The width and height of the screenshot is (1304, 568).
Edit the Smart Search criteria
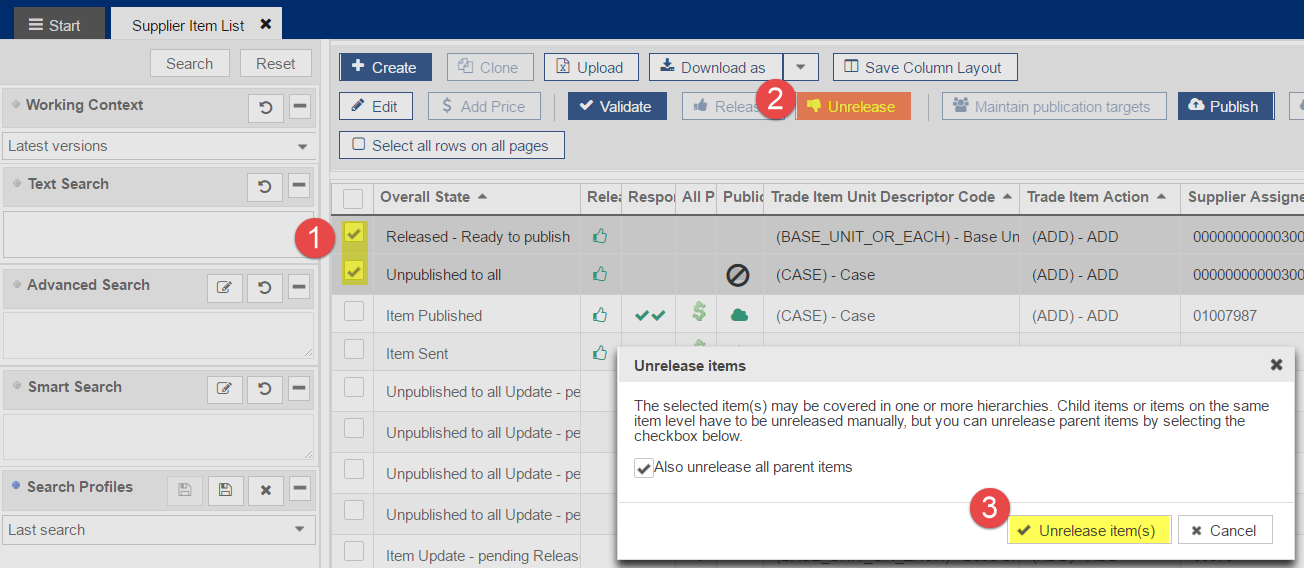pos(225,389)
